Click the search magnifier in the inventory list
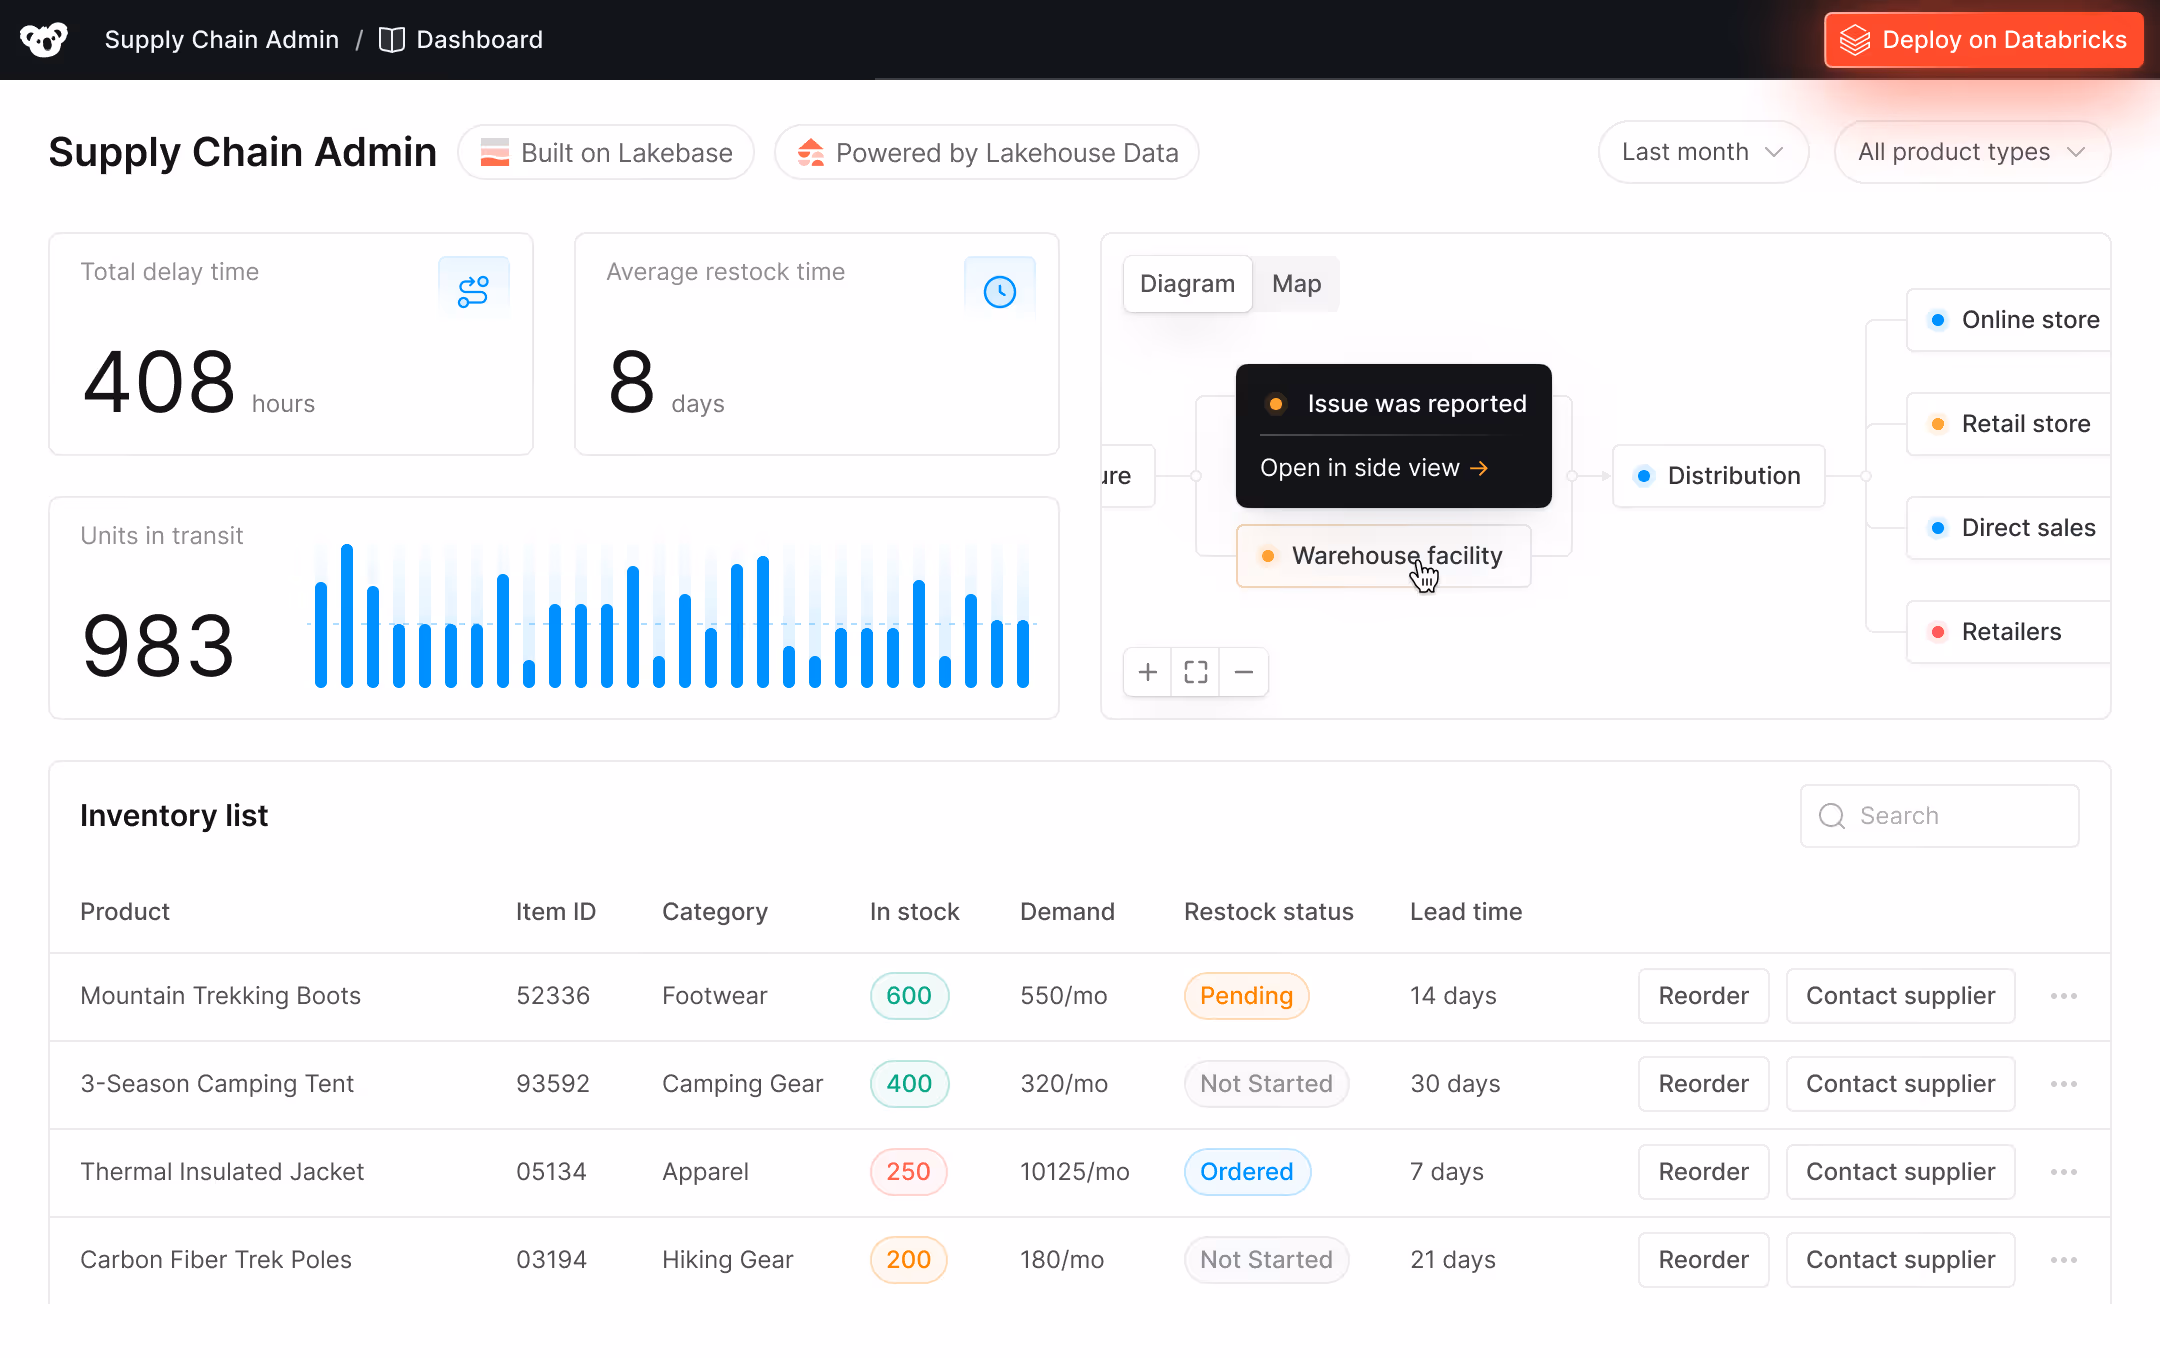This screenshot has height=1358, width=2160. (1831, 816)
